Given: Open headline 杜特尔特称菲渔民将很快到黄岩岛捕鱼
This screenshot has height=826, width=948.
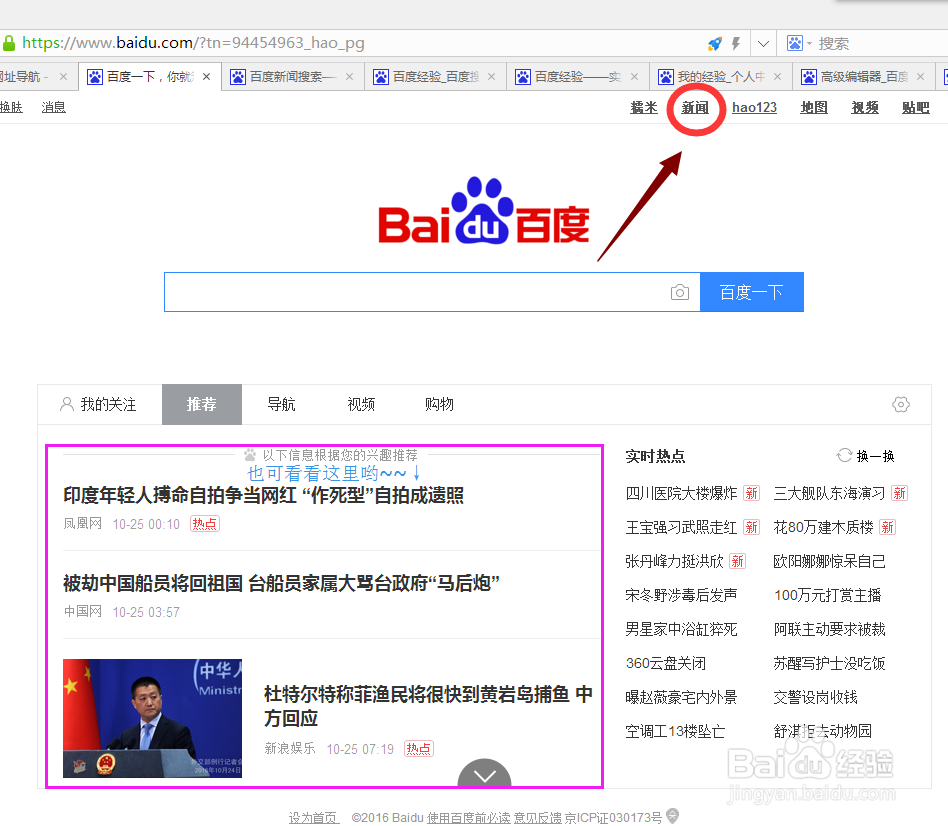Looking at the screenshot, I should coord(428,706).
